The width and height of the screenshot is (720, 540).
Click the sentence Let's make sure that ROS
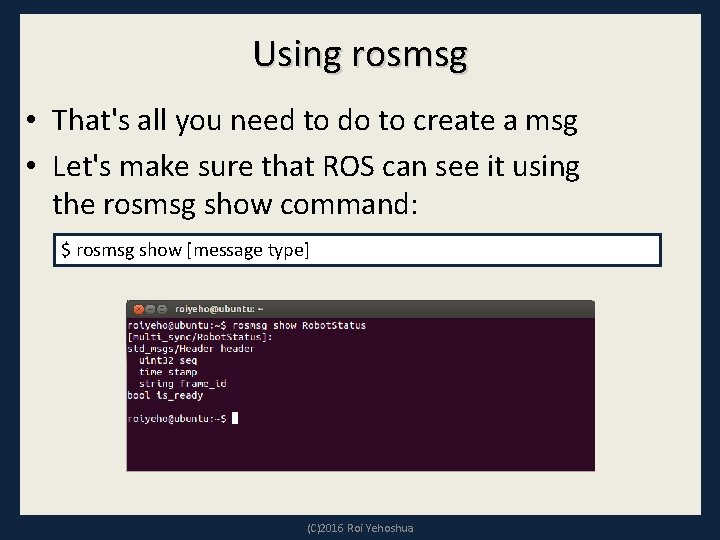click(x=213, y=166)
